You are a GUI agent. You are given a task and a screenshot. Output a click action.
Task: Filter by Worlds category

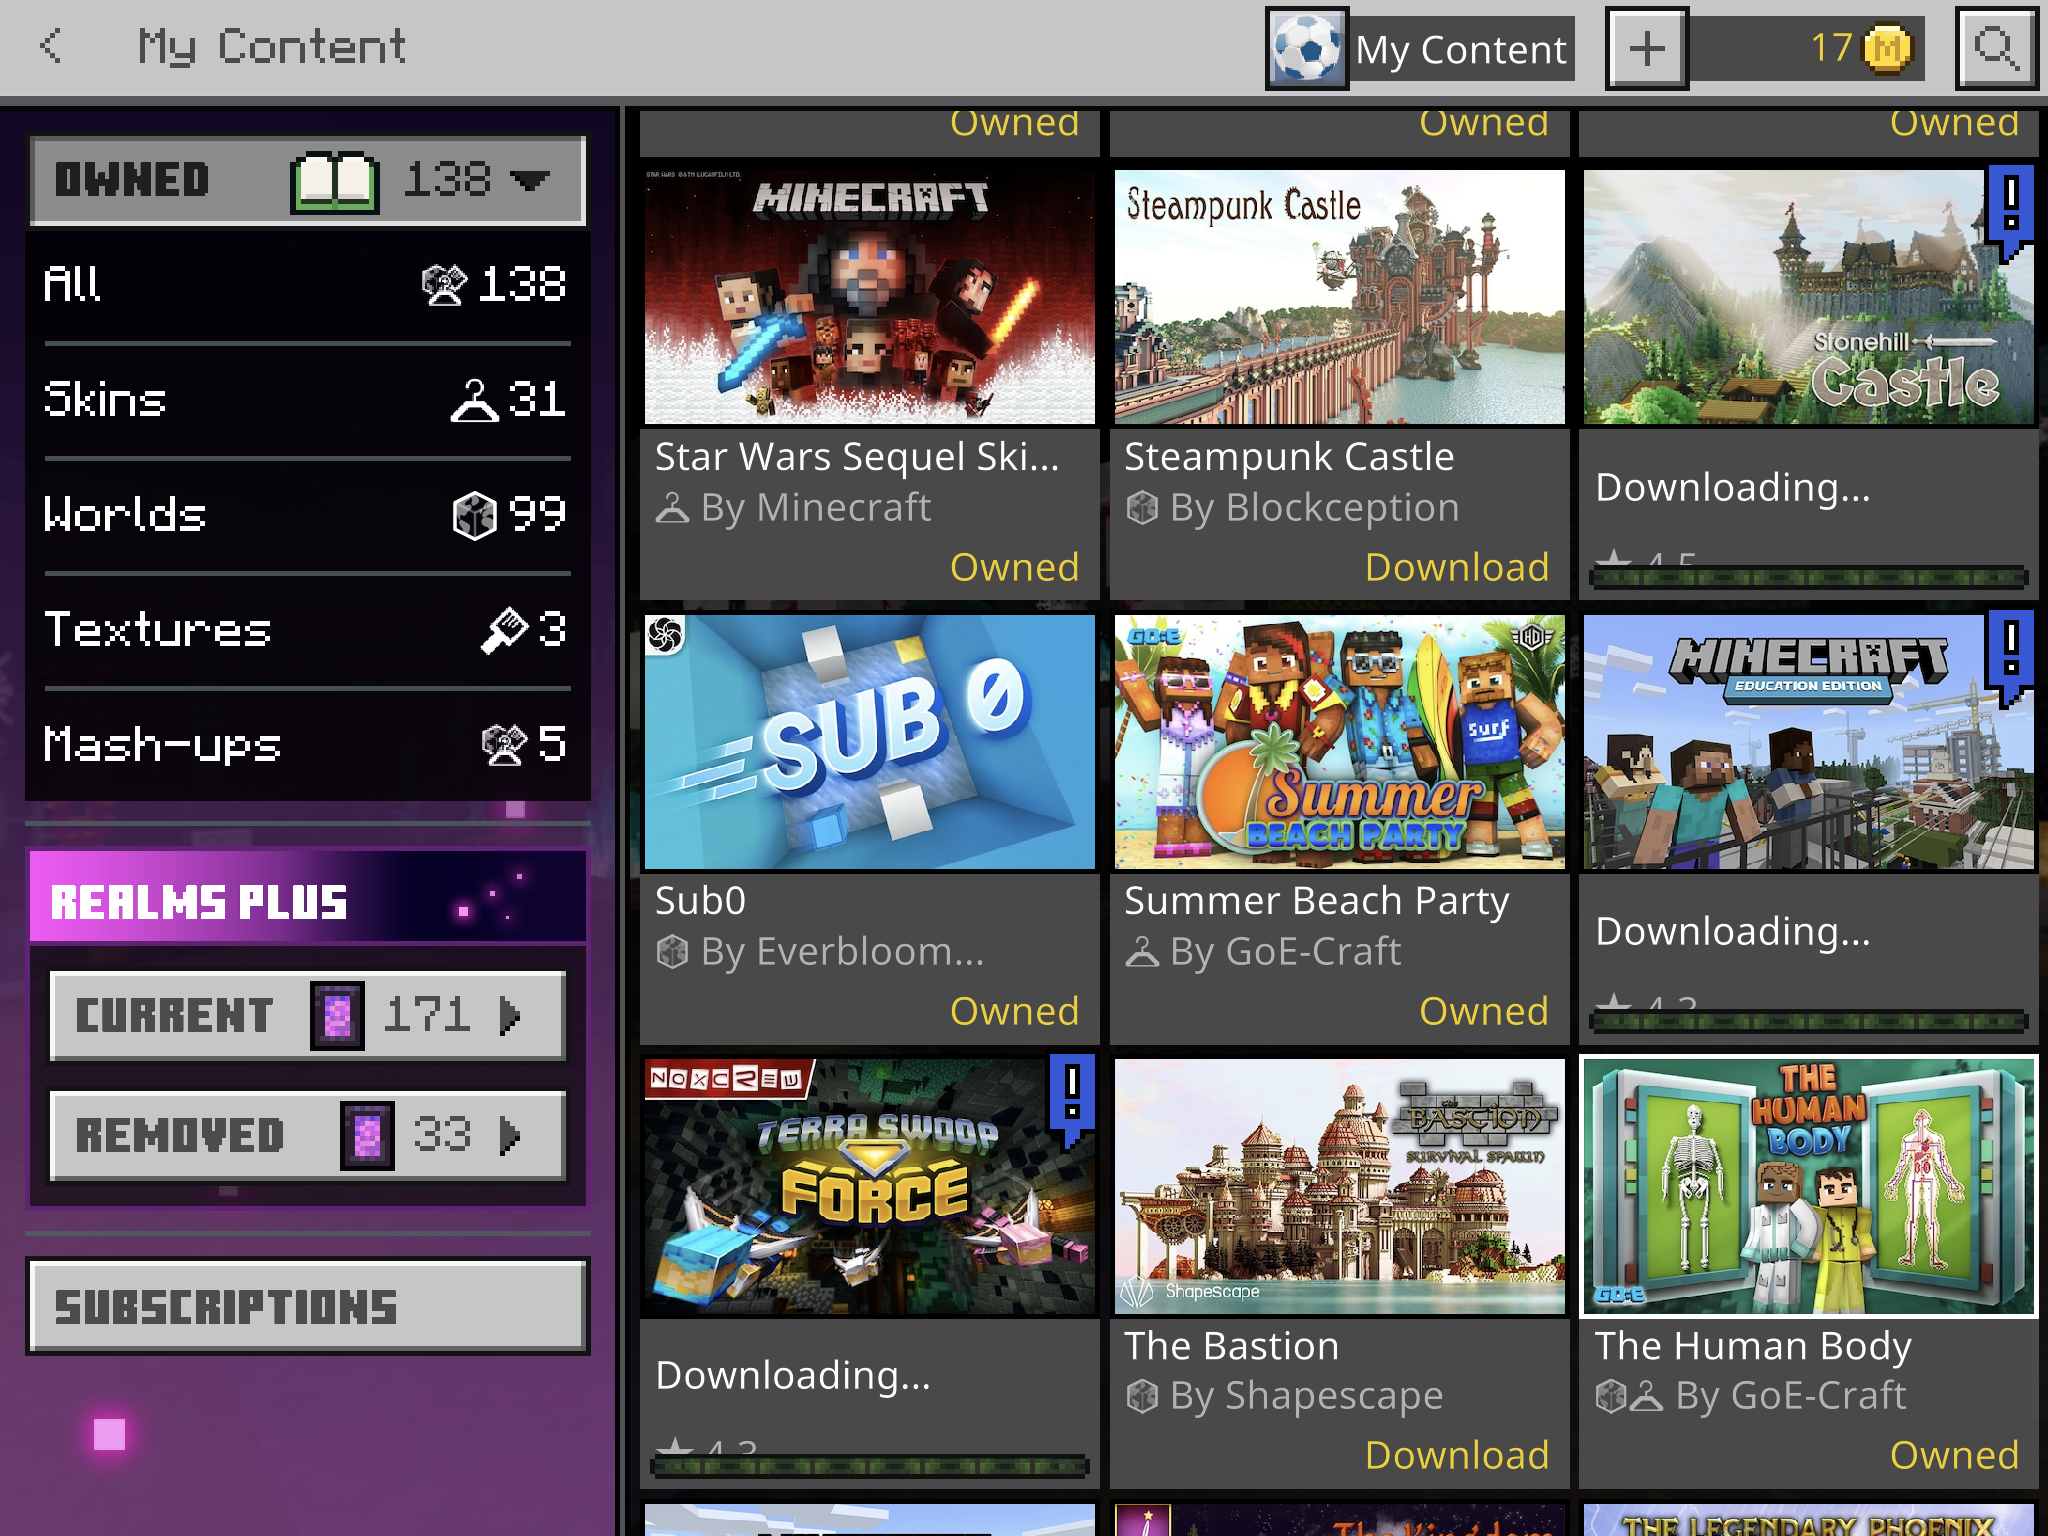[306, 515]
